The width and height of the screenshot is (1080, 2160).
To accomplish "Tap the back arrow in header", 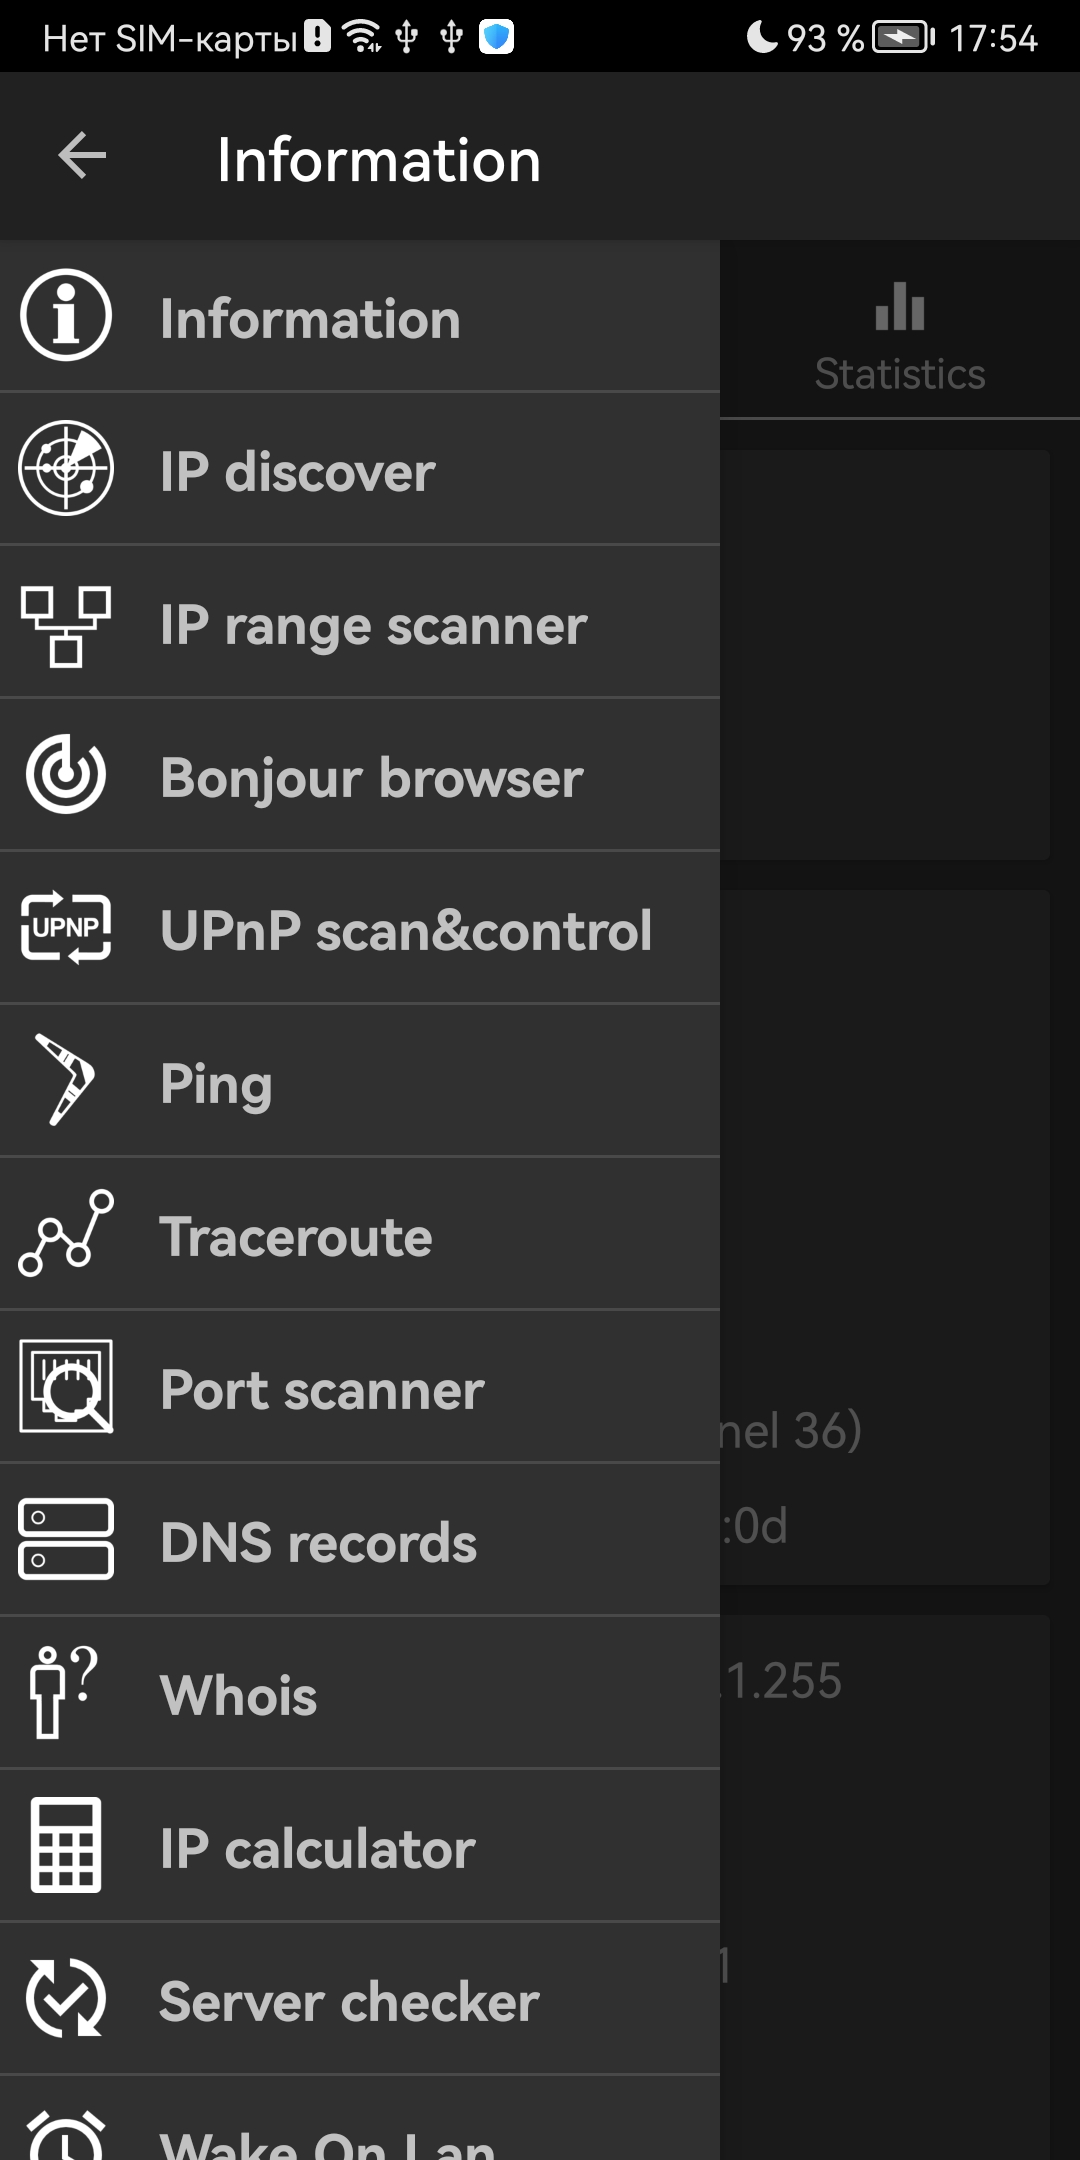I will 82,157.
